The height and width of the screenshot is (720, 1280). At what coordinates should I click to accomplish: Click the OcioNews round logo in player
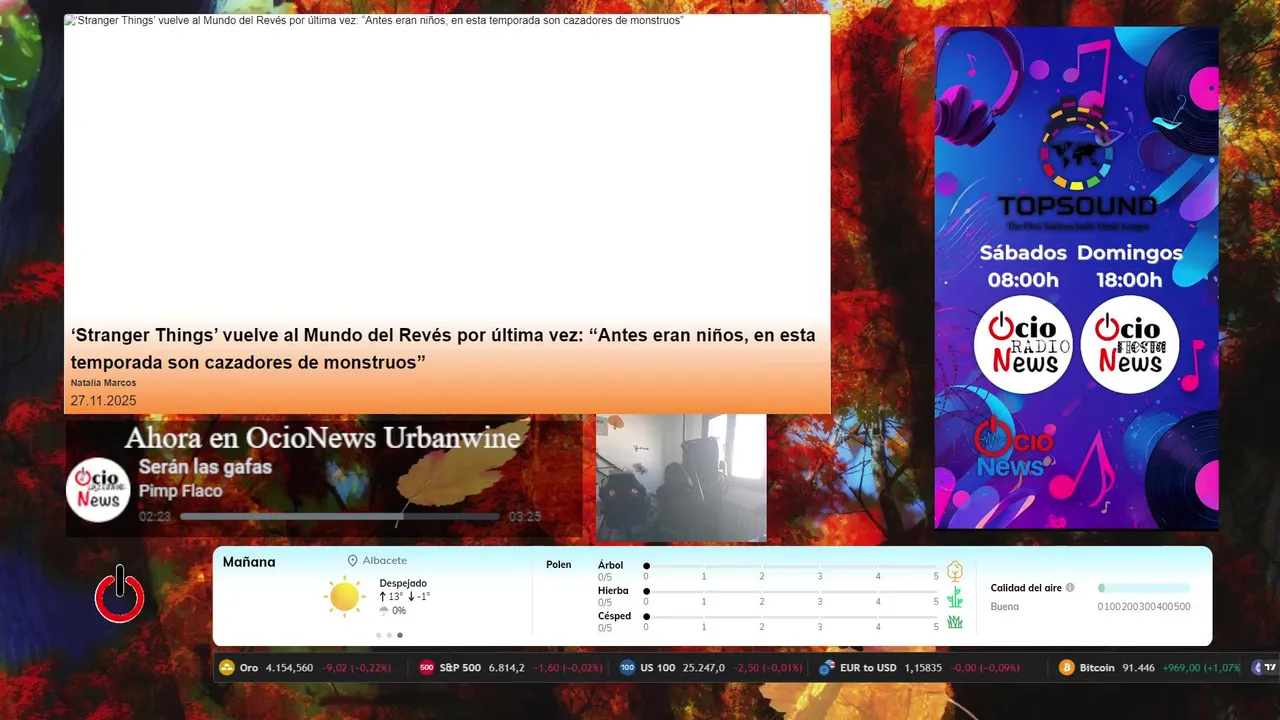point(98,489)
